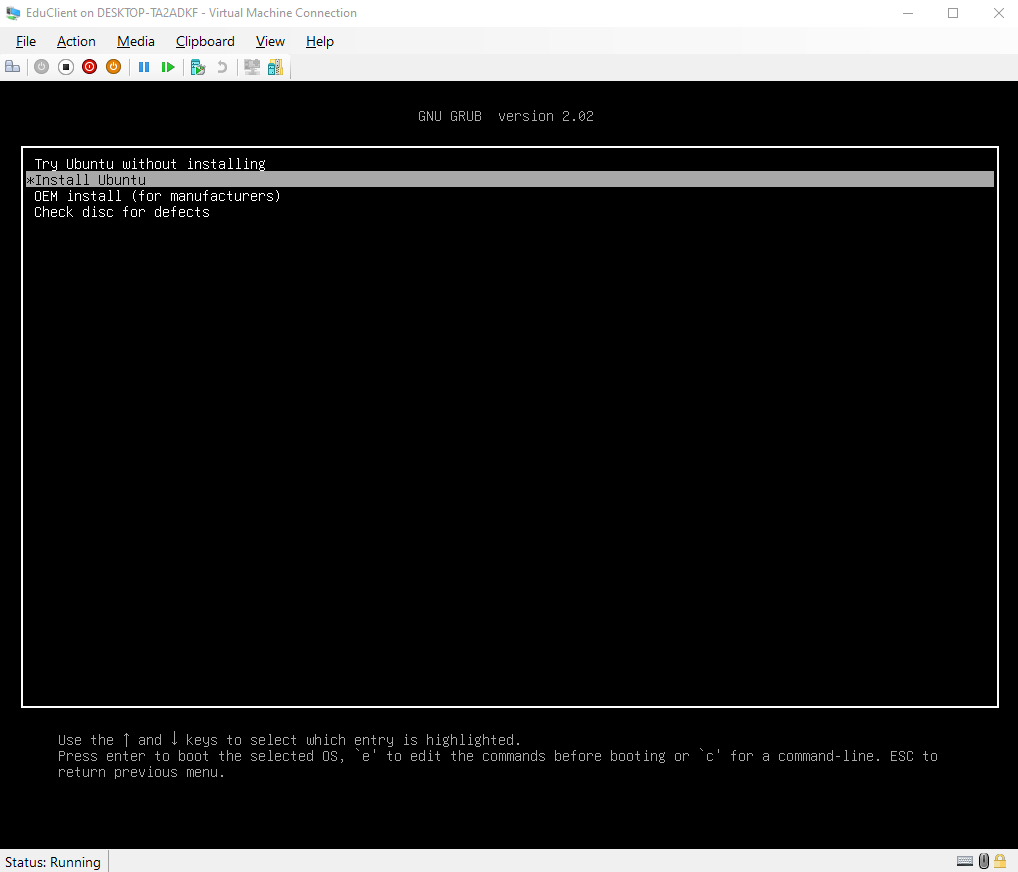The image size is (1018, 872).
Task: Pause the virtual machine
Action: point(144,67)
